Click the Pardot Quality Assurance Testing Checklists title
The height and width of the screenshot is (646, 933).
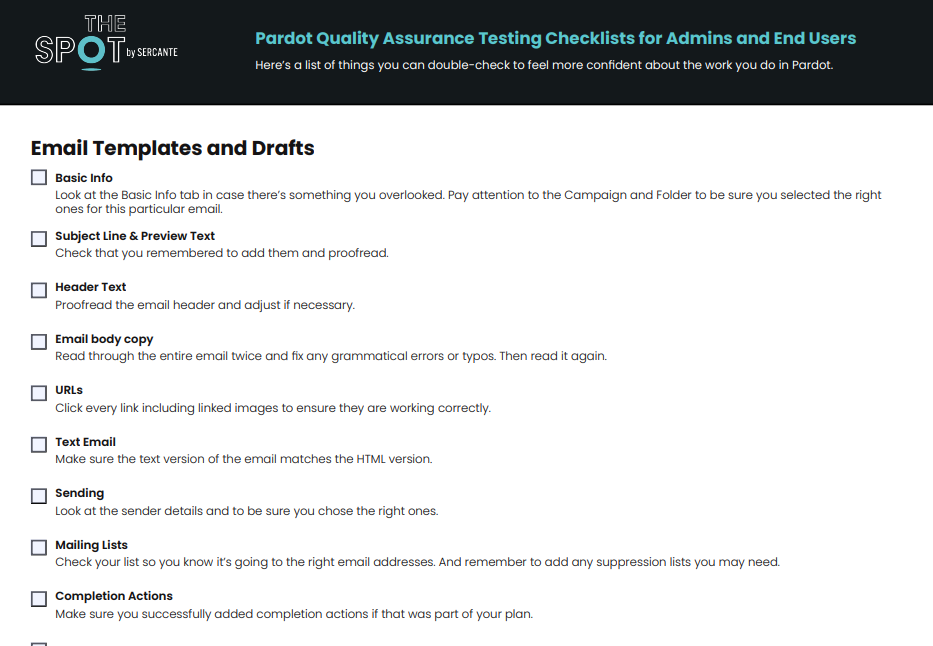[x=555, y=39]
